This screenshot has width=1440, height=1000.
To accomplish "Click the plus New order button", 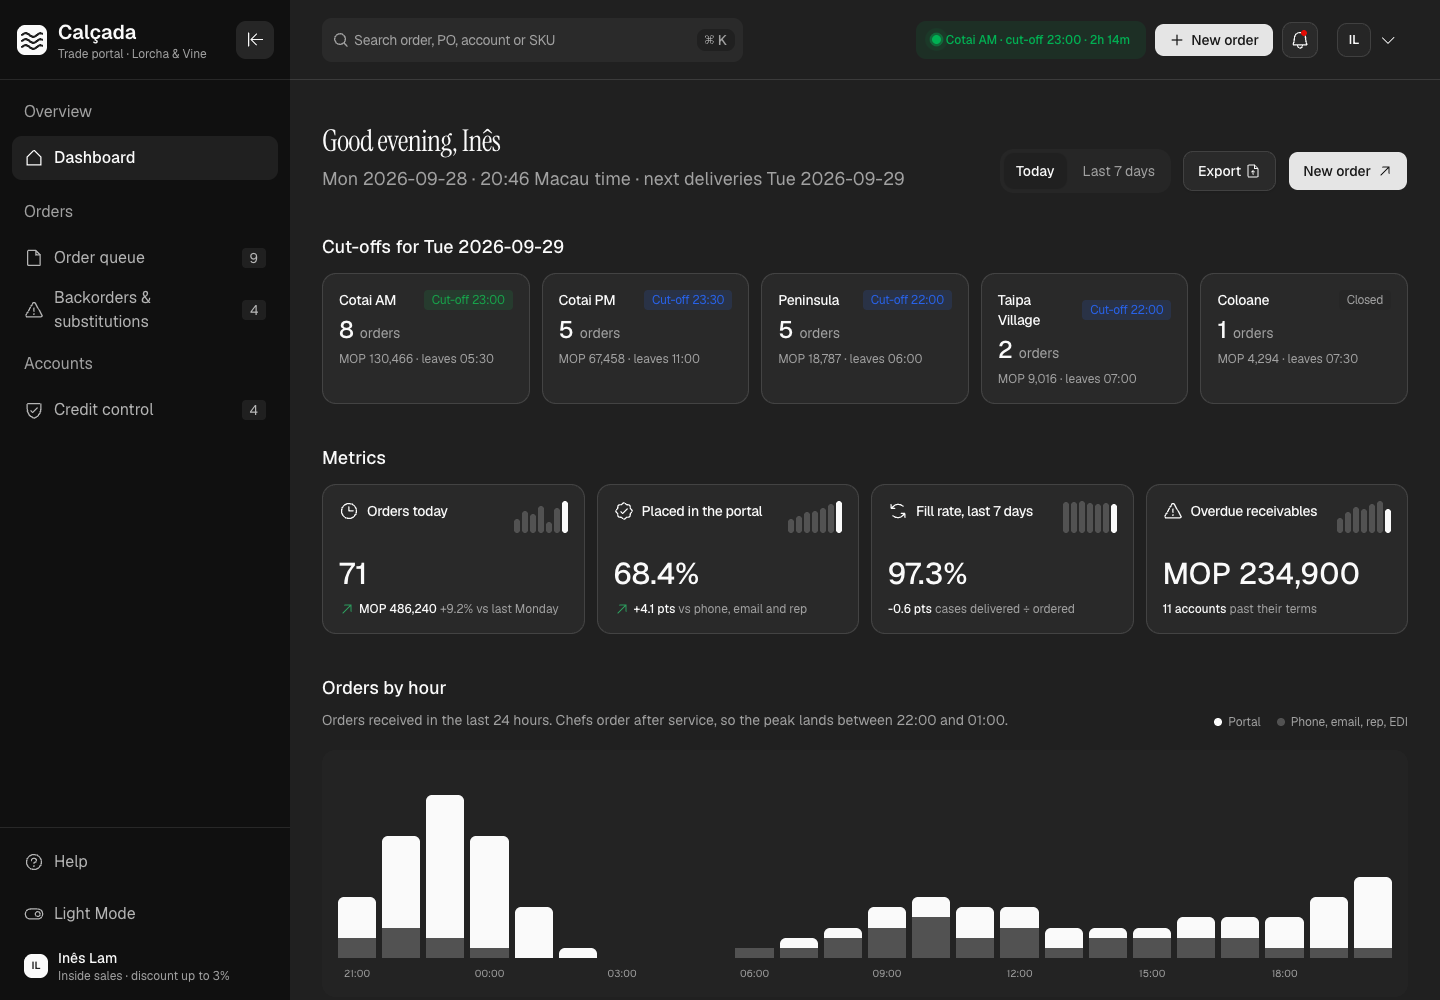I will [x=1214, y=40].
